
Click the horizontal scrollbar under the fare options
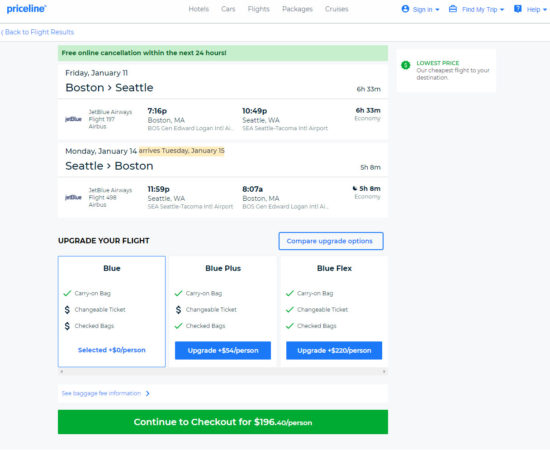(223, 371)
